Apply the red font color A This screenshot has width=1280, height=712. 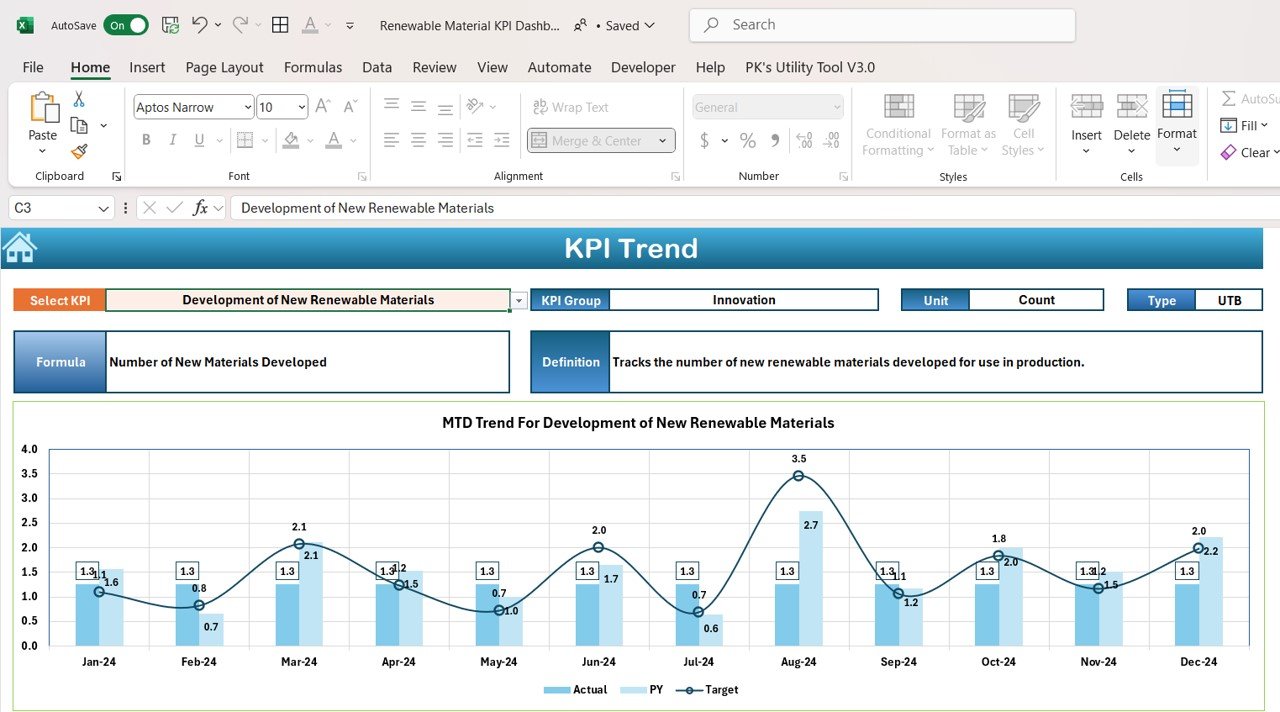pyautogui.click(x=334, y=140)
